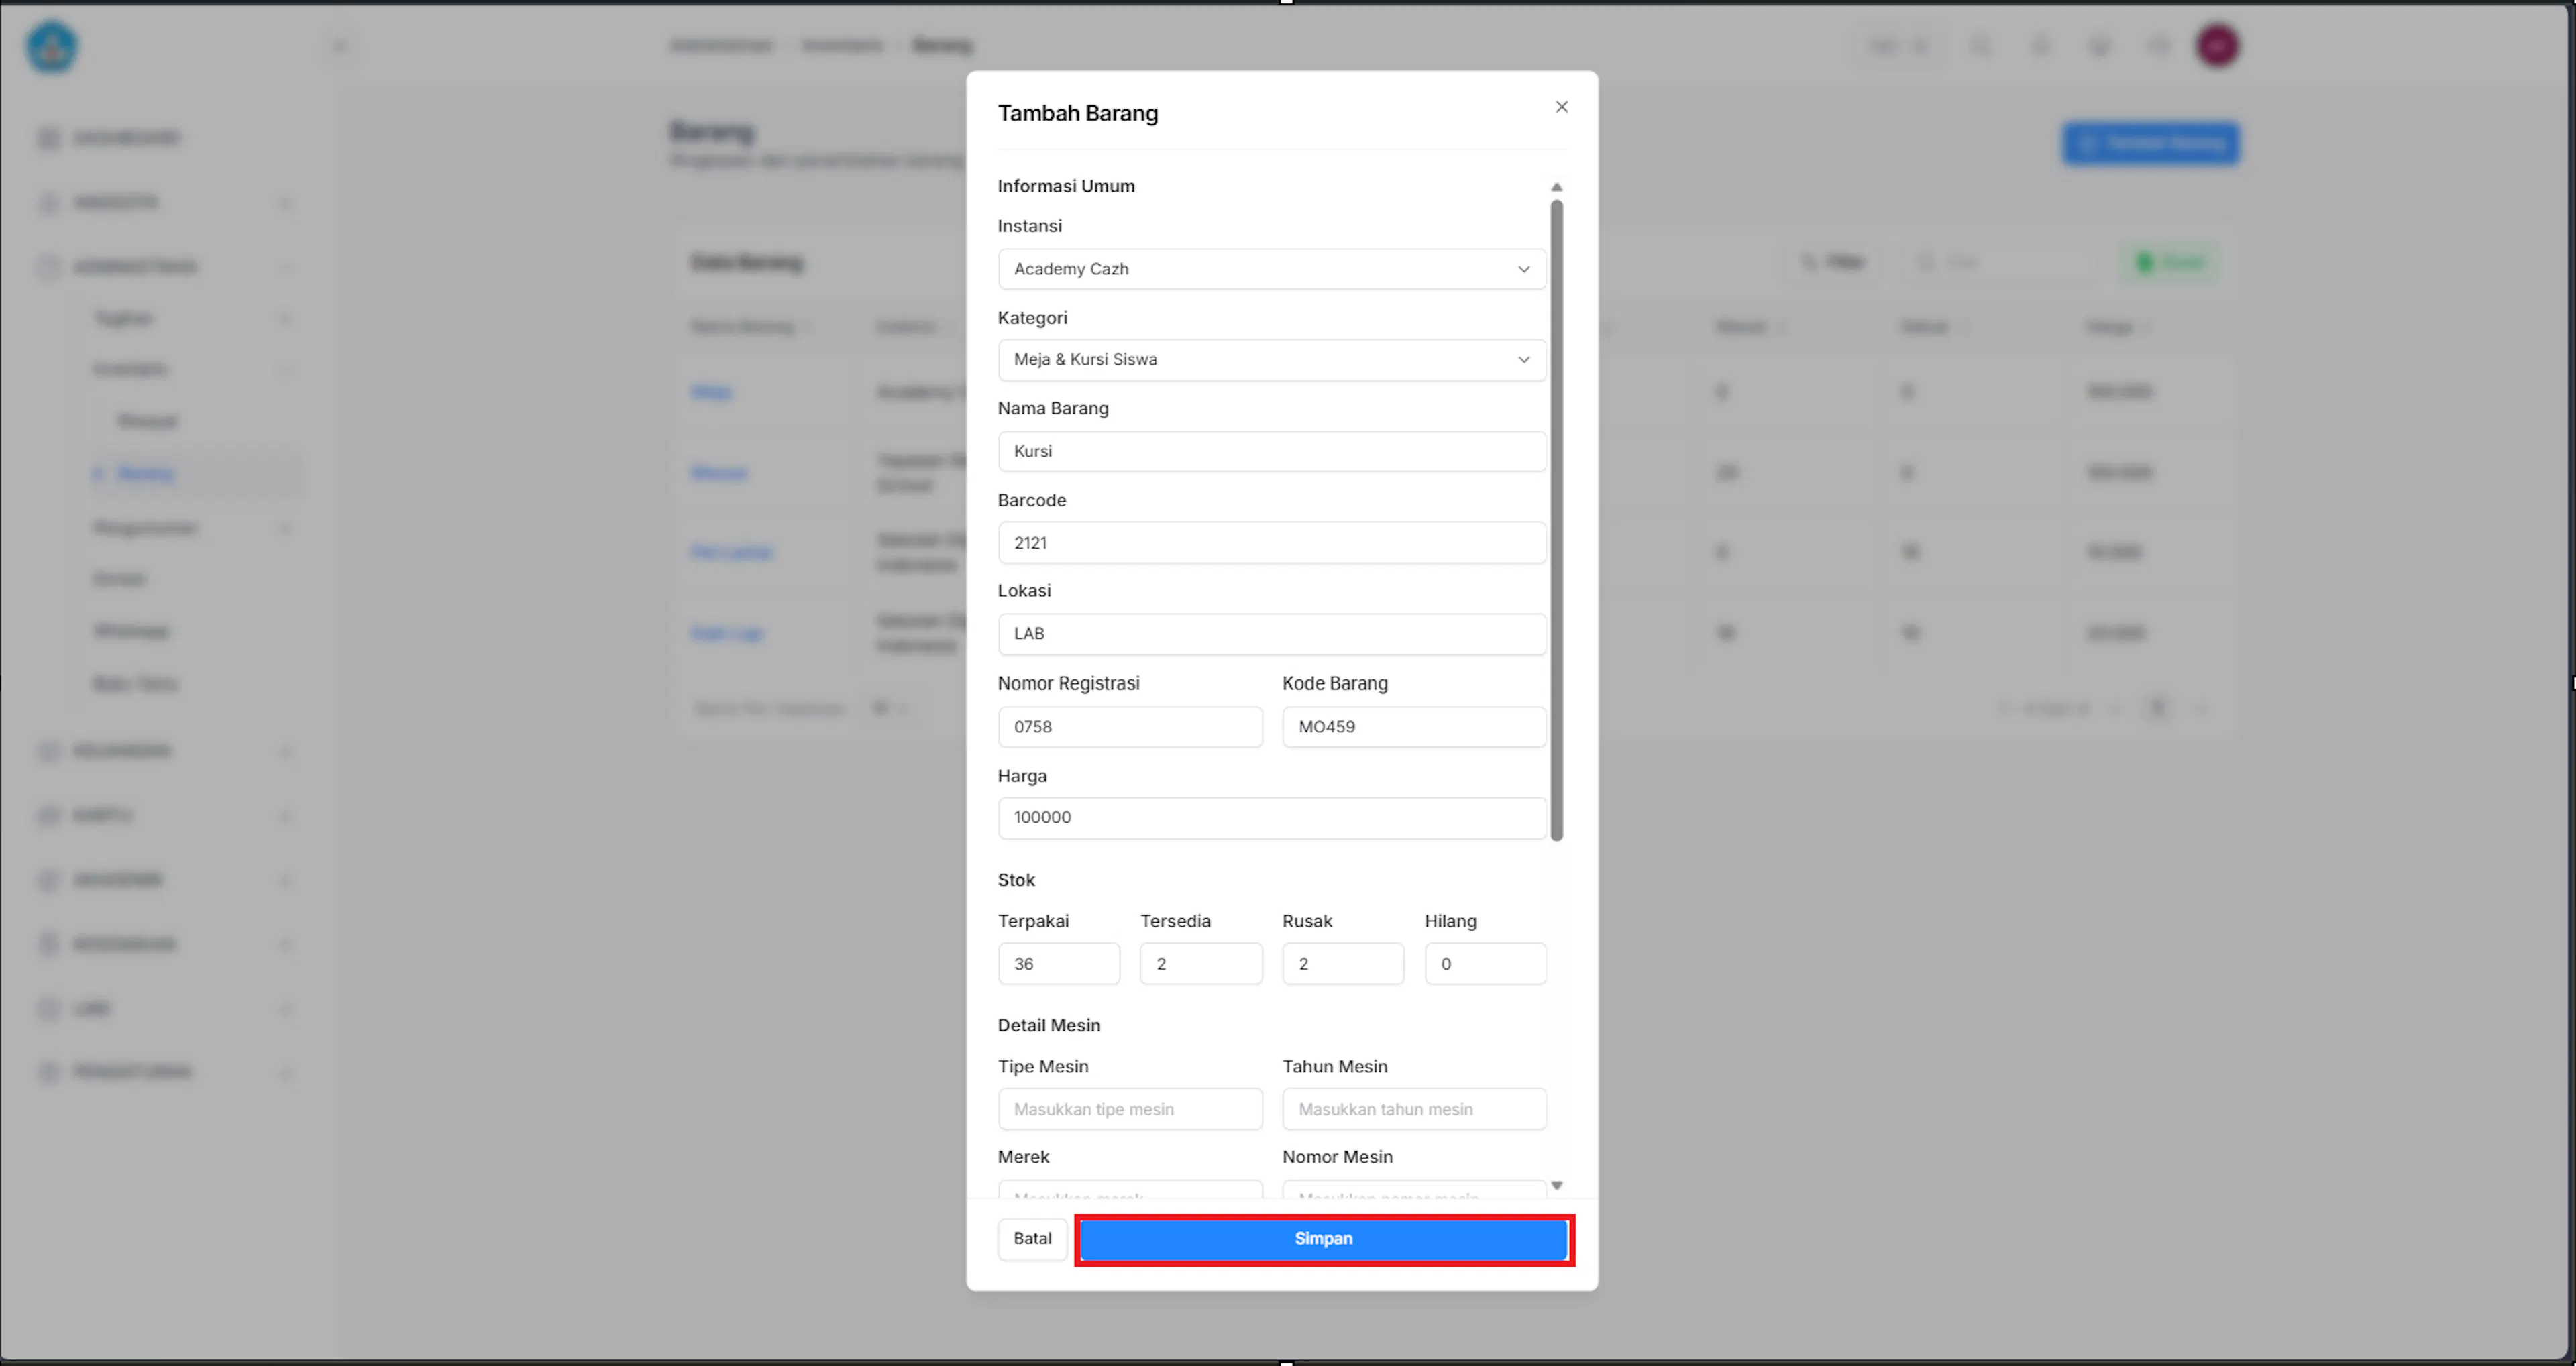Focus the Tipe Mesin input
The width and height of the screenshot is (2576, 1366).
tap(1130, 1109)
